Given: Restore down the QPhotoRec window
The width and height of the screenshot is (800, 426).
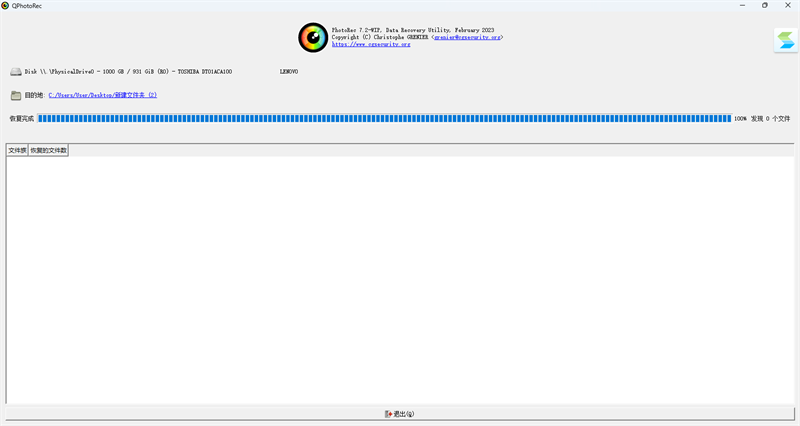Looking at the screenshot, I should [765, 6].
